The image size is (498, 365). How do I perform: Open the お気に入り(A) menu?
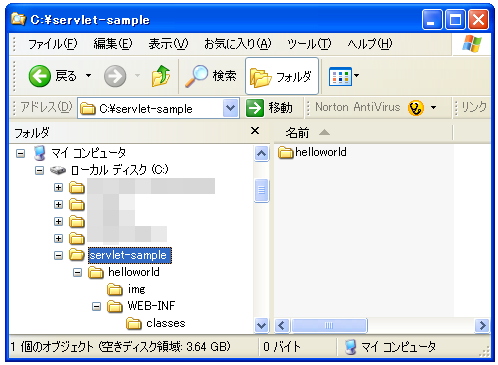238,44
